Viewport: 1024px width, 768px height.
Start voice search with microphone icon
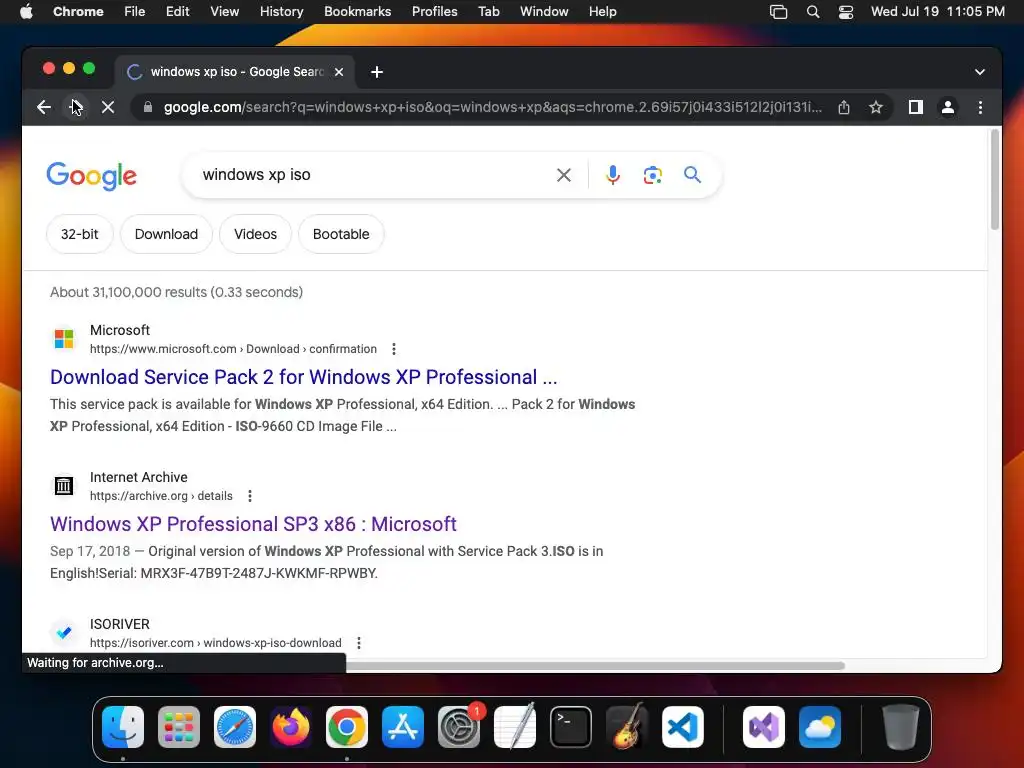pyautogui.click(x=613, y=175)
